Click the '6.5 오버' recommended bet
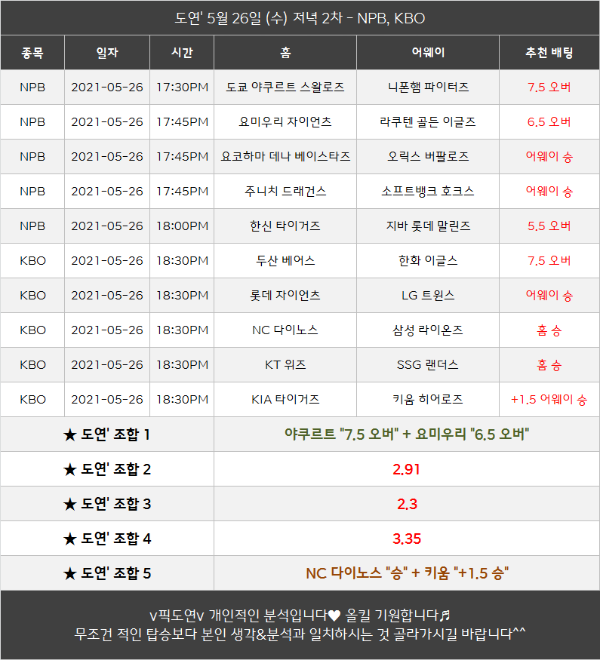 point(549,122)
